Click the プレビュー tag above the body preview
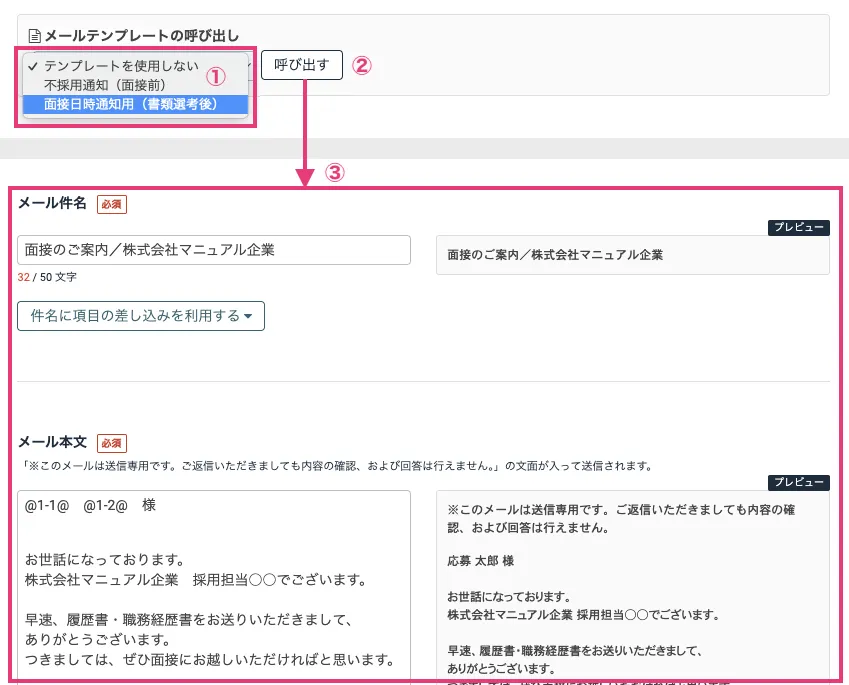Viewport: 849px width, 685px height. (798, 482)
